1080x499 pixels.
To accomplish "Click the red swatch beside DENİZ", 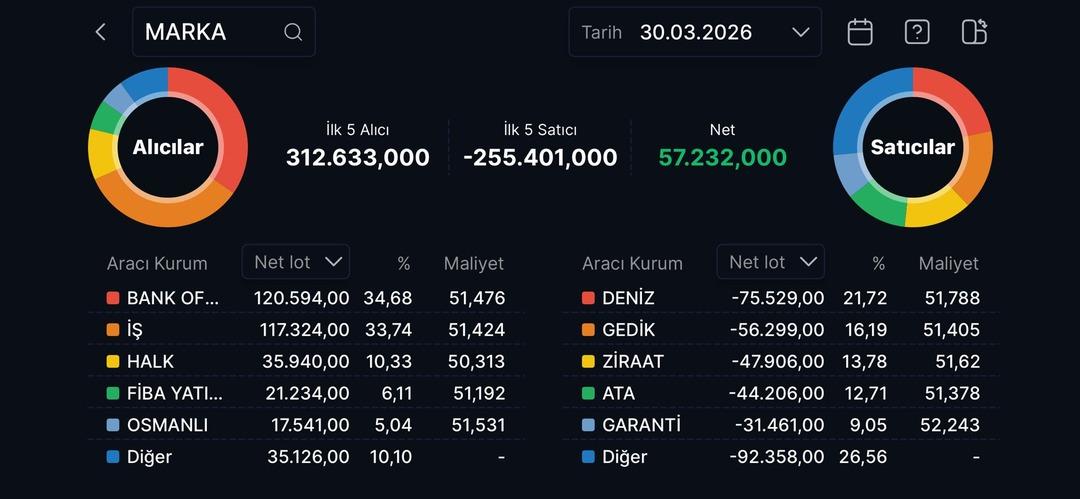I will tap(588, 298).
